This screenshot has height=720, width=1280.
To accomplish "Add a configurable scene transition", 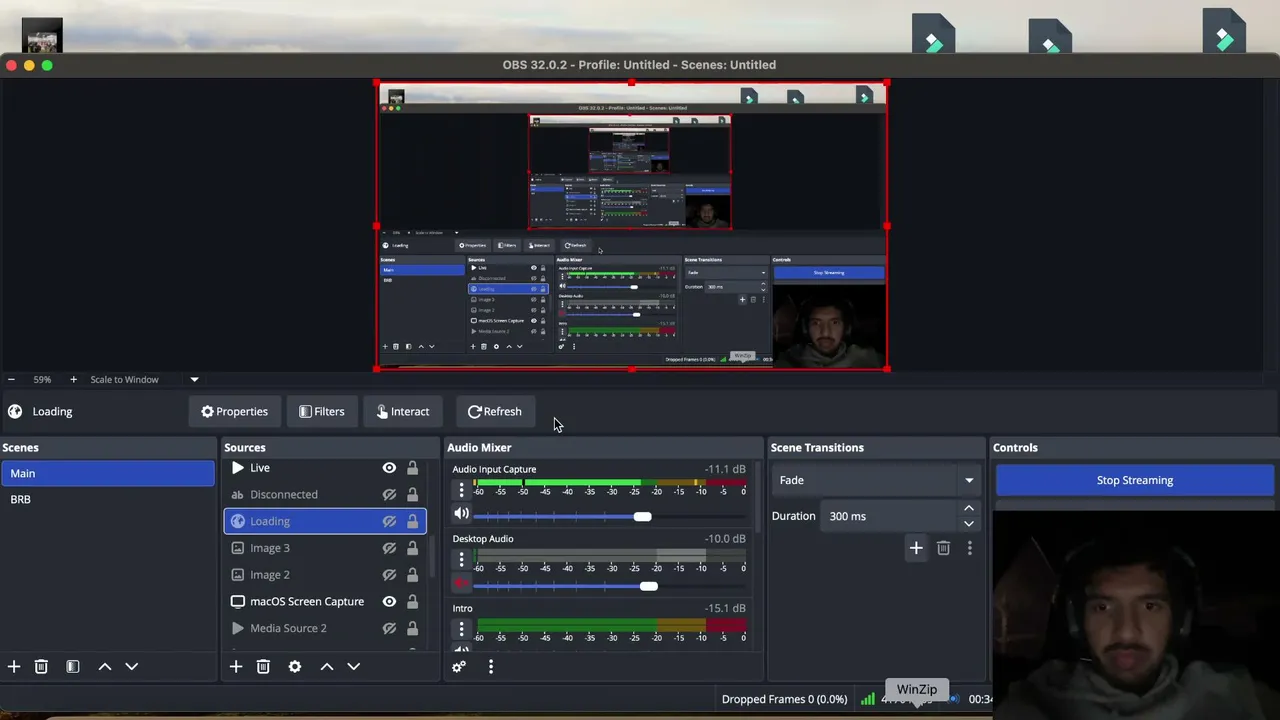I will coord(916,548).
